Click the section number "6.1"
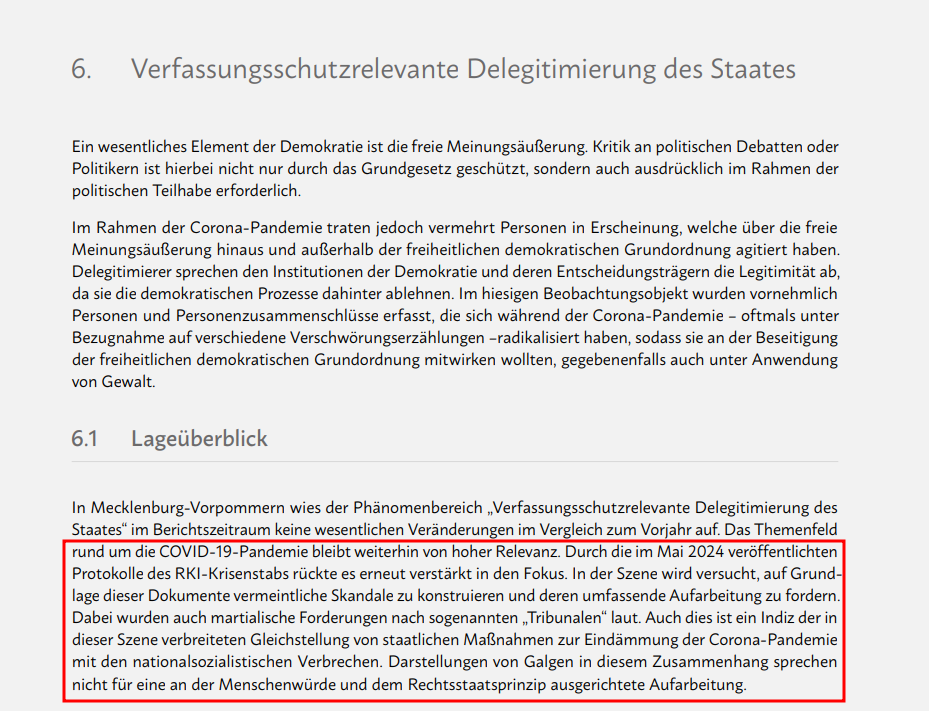 click(84, 439)
